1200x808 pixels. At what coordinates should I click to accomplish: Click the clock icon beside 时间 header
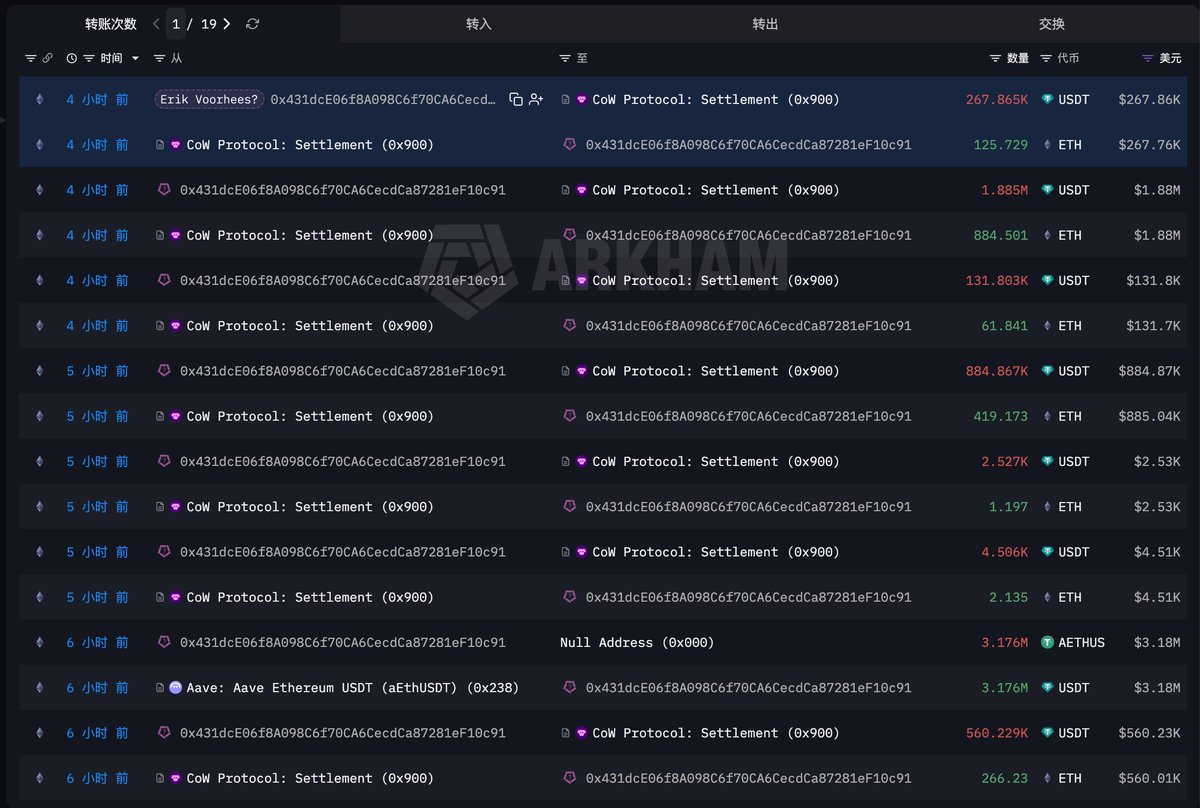(x=72, y=58)
